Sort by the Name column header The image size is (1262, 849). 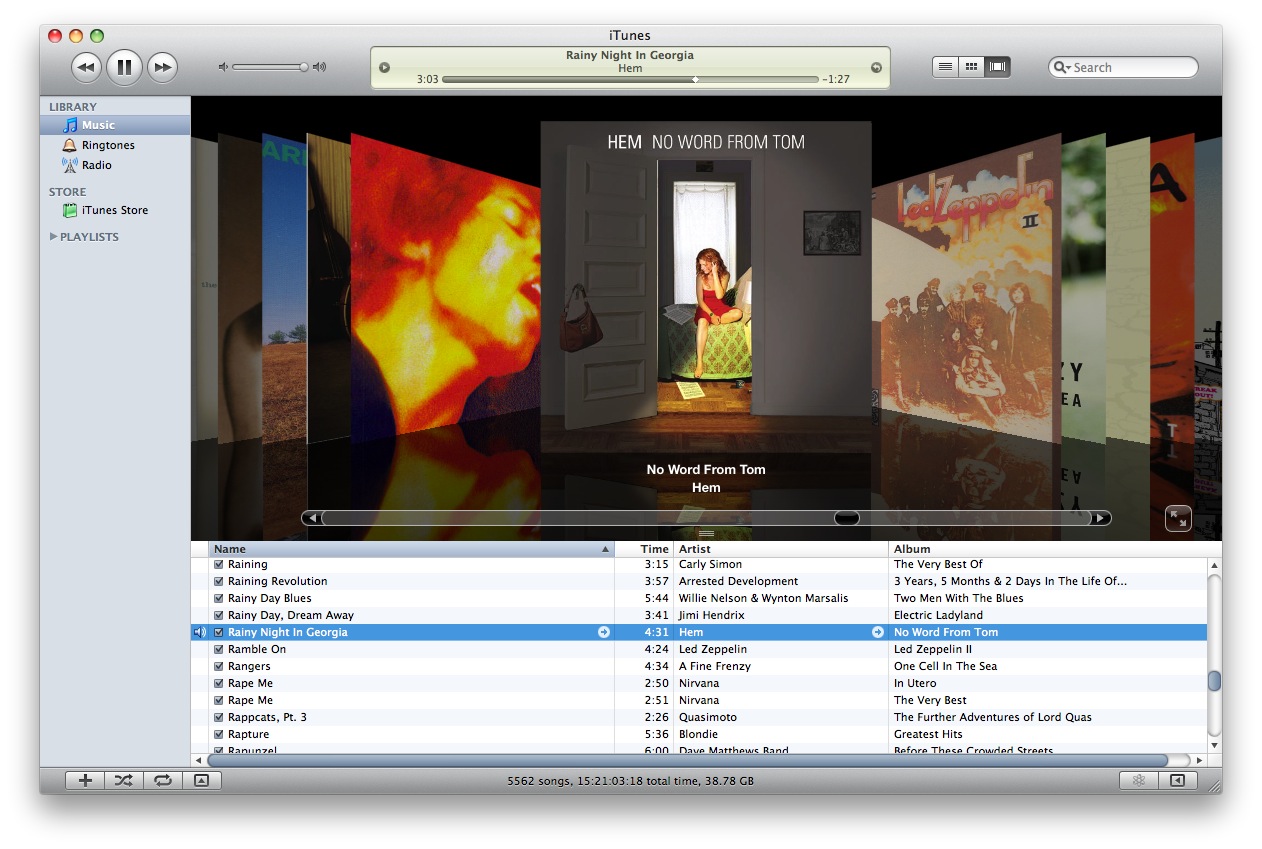[x=411, y=549]
